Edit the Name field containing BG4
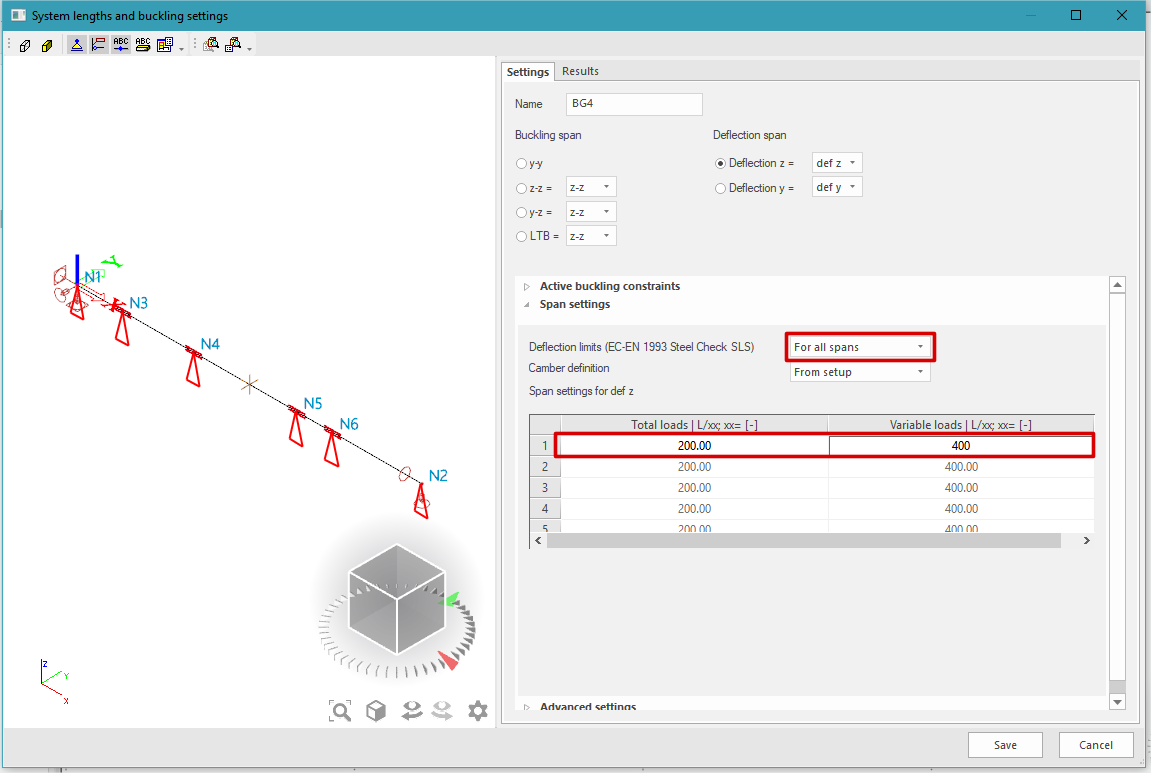1151x773 pixels. click(x=634, y=103)
